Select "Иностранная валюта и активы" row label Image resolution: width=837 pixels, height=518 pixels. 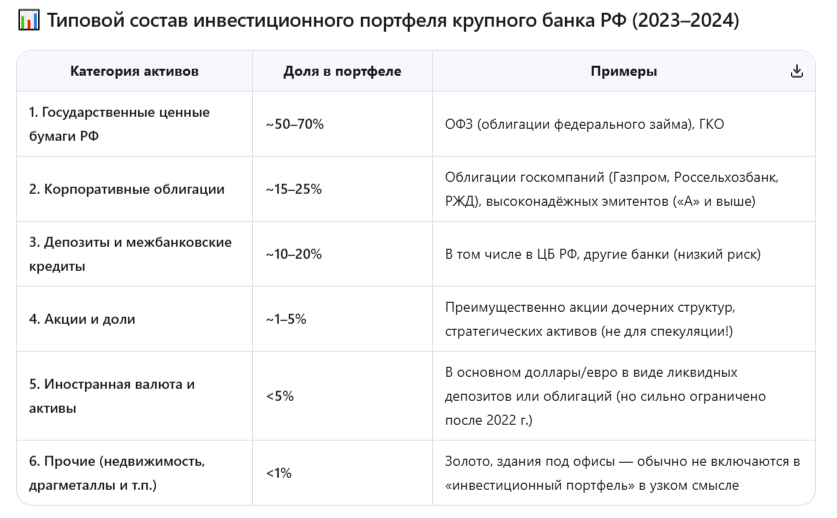click(113, 396)
